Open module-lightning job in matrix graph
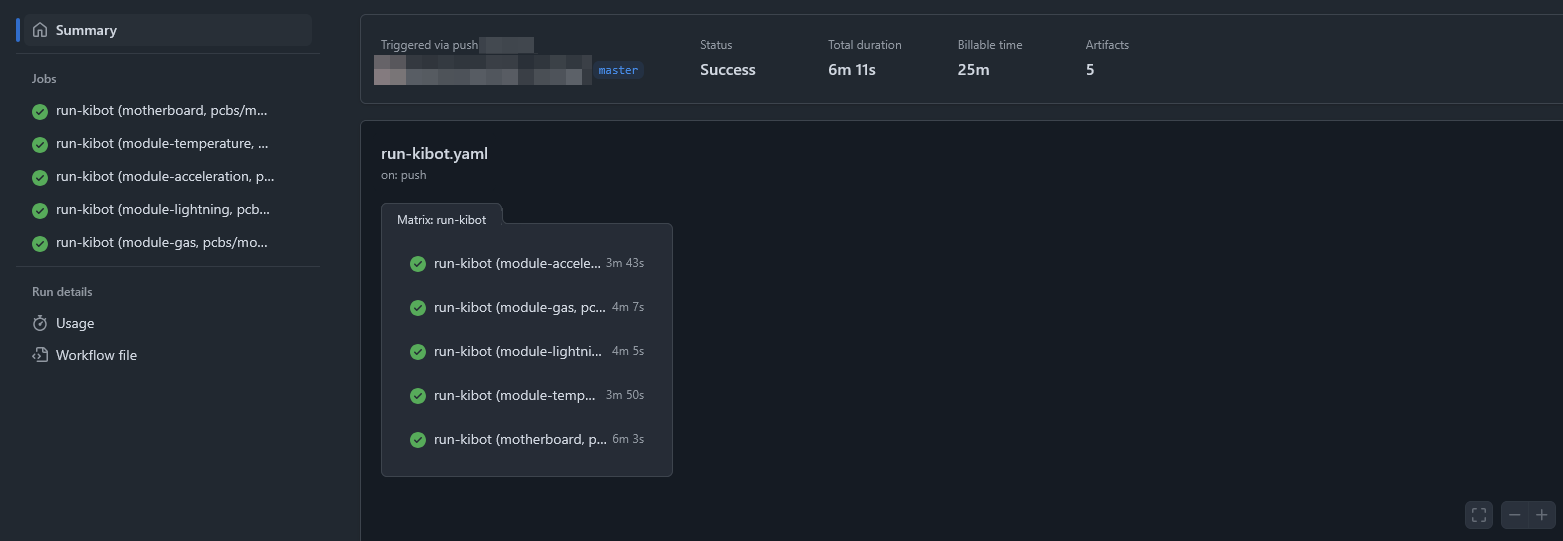Image resolution: width=1563 pixels, height=541 pixels. 518,352
